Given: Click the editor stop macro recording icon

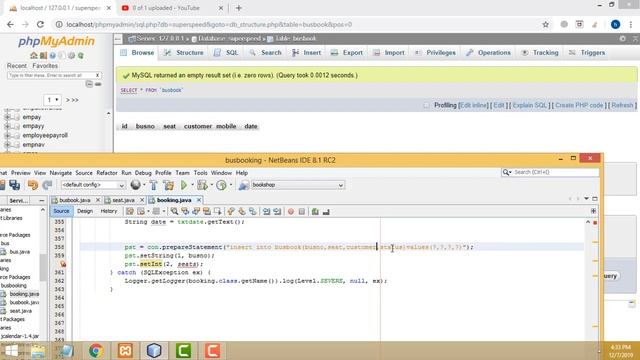Looking at the screenshot, I should (x=302, y=211).
